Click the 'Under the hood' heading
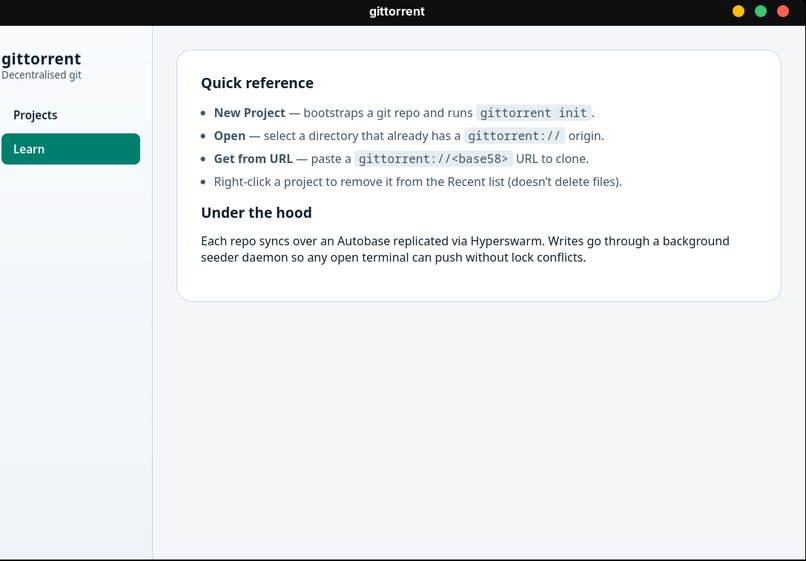Screen dimensions: 806x561 pos(257,213)
